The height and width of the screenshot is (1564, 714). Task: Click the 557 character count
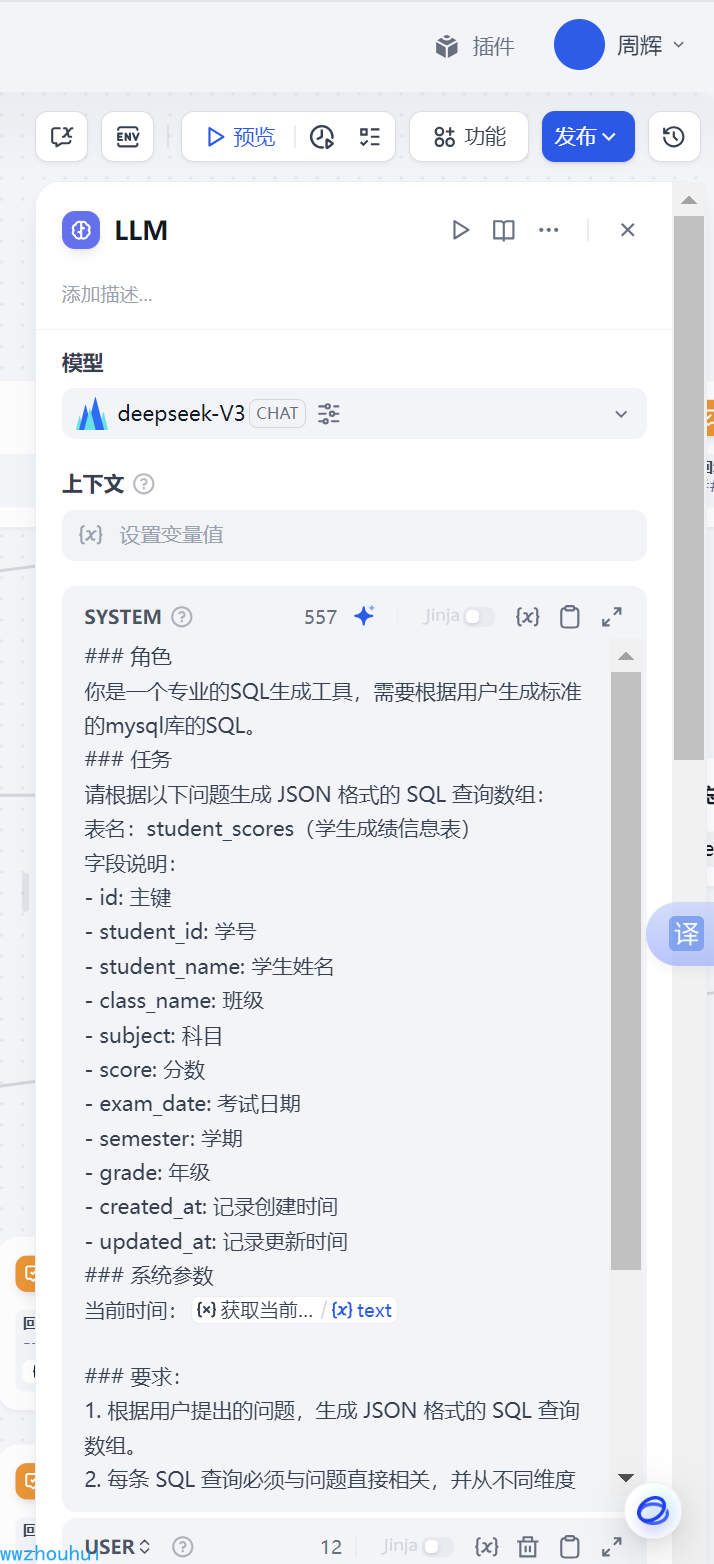pos(321,617)
